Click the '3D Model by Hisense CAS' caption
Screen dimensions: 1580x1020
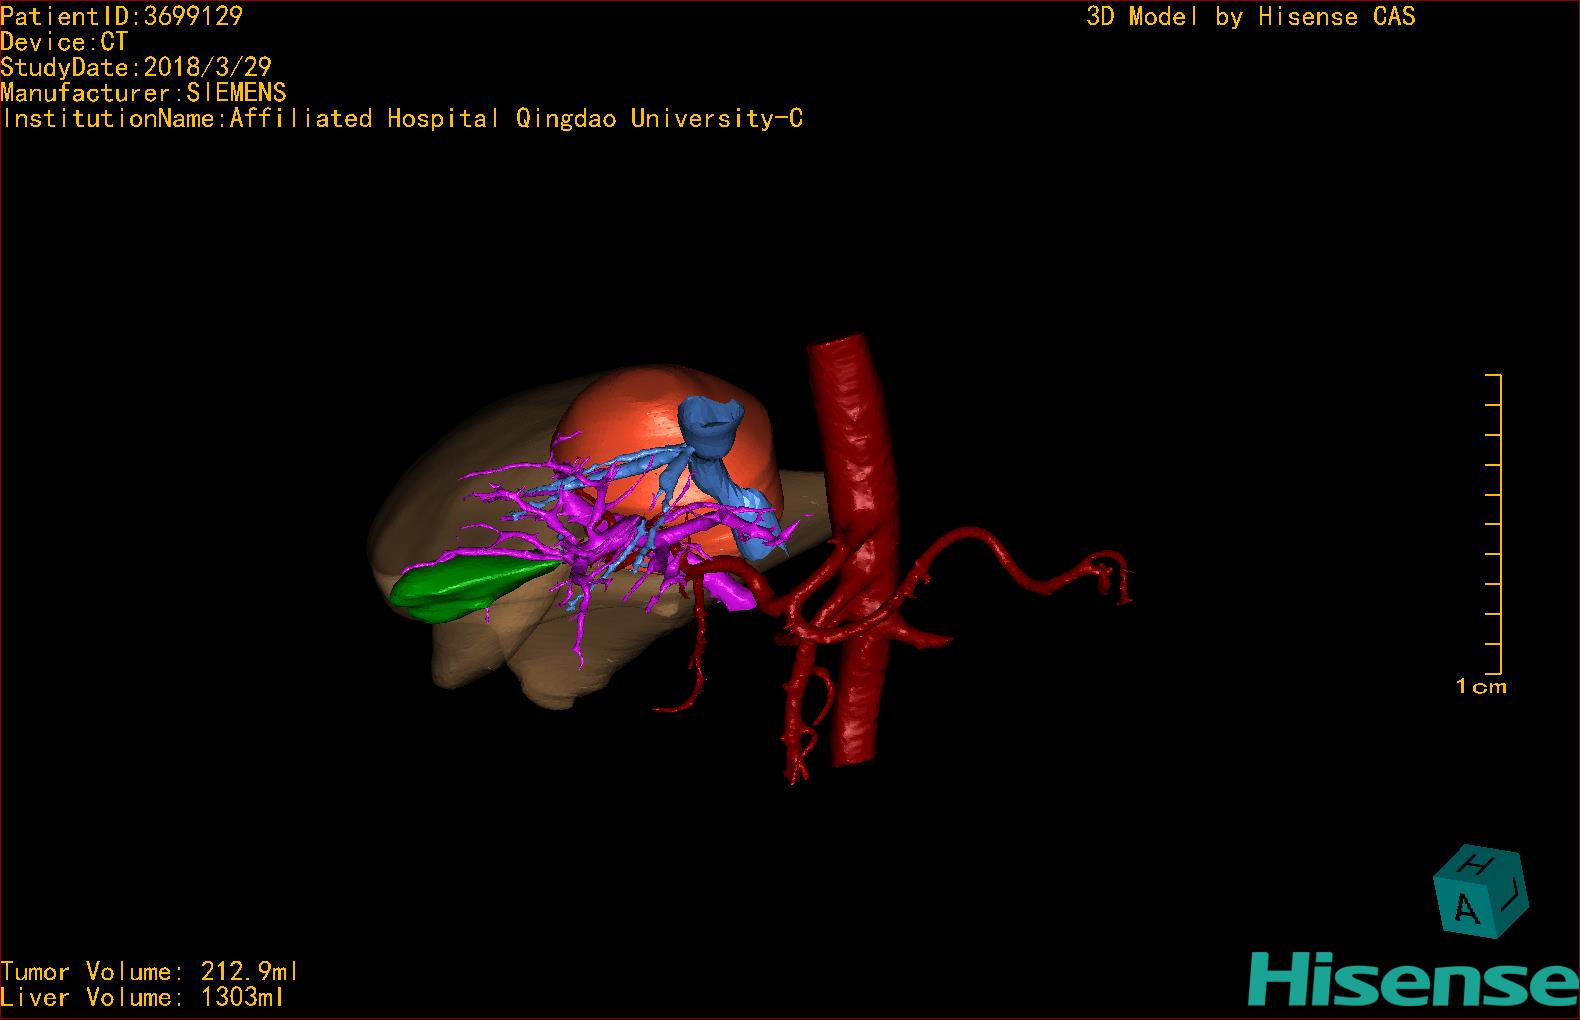click(x=1251, y=16)
